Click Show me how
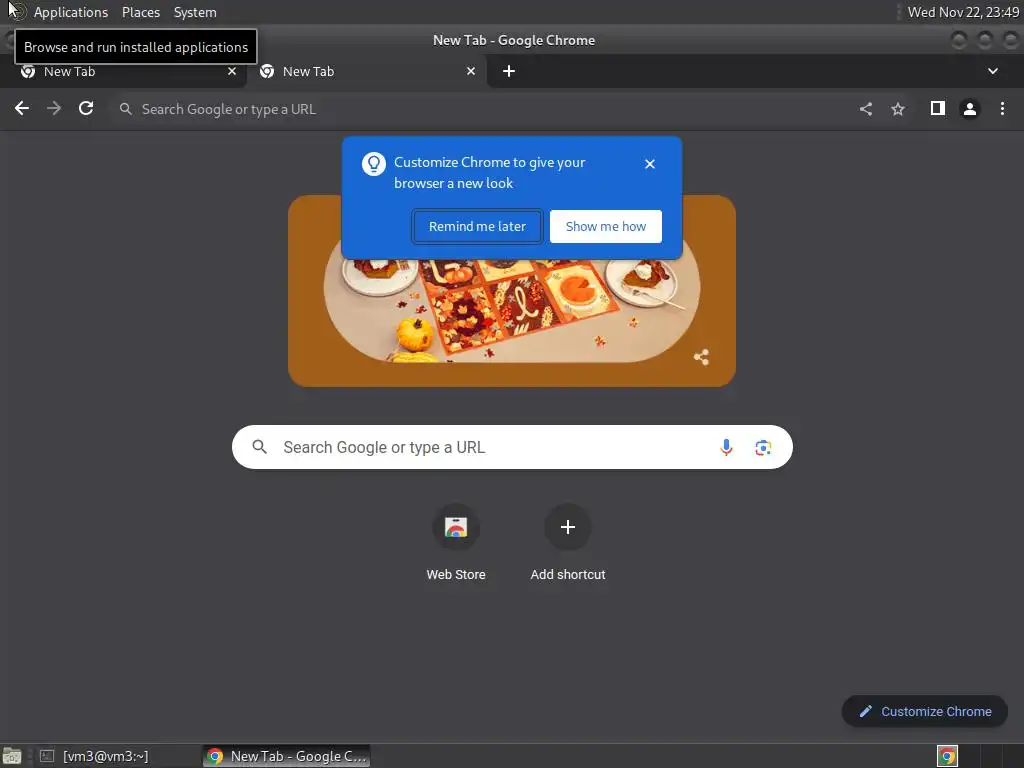The width and height of the screenshot is (1024, 768). coord(606,227)
